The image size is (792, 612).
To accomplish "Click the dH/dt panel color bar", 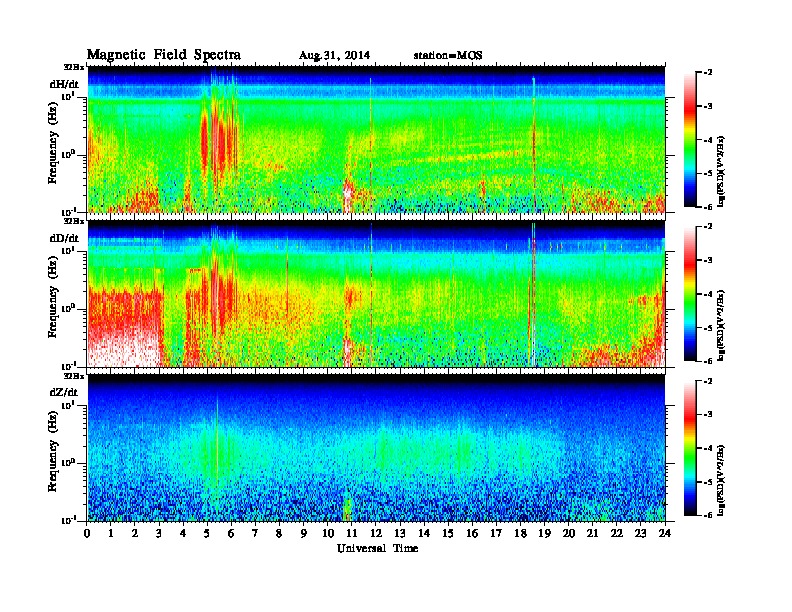I will (689, 140).
